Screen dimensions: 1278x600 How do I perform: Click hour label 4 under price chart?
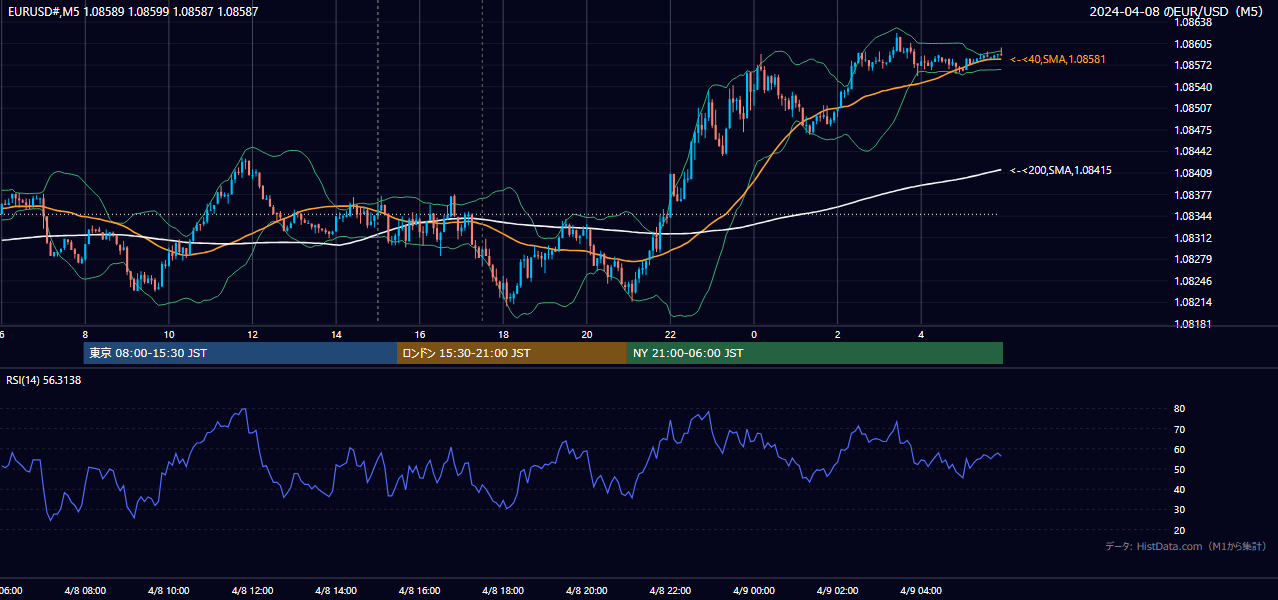pos(921,335)
